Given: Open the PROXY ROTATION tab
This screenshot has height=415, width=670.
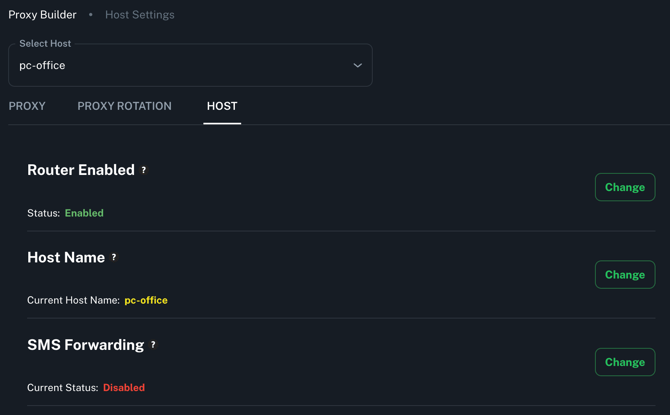Looking at the screenshot, I should 124,106.
